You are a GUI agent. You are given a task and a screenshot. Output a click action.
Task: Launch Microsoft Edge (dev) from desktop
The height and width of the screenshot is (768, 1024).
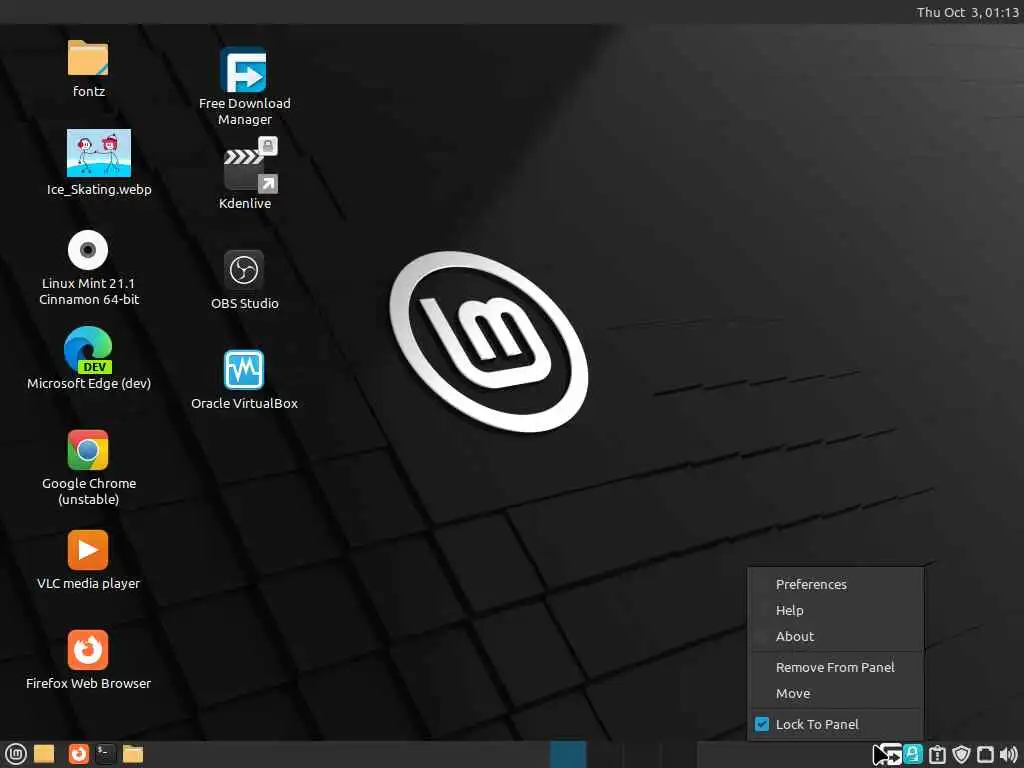[x=88, y=350]
